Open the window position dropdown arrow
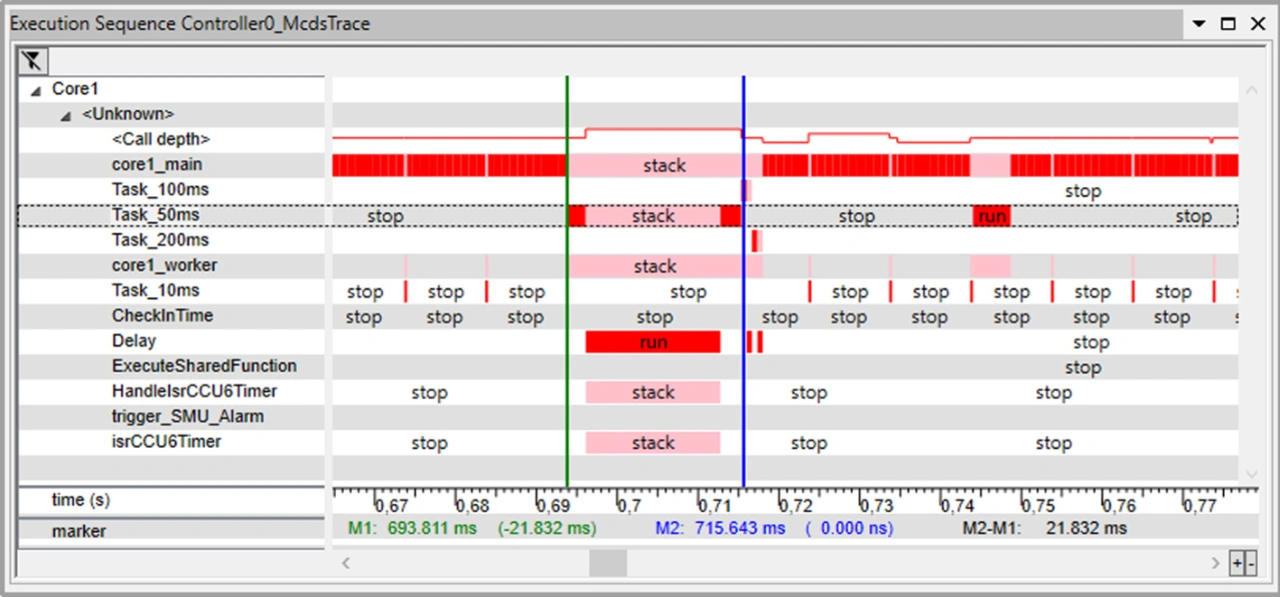 1199,24
